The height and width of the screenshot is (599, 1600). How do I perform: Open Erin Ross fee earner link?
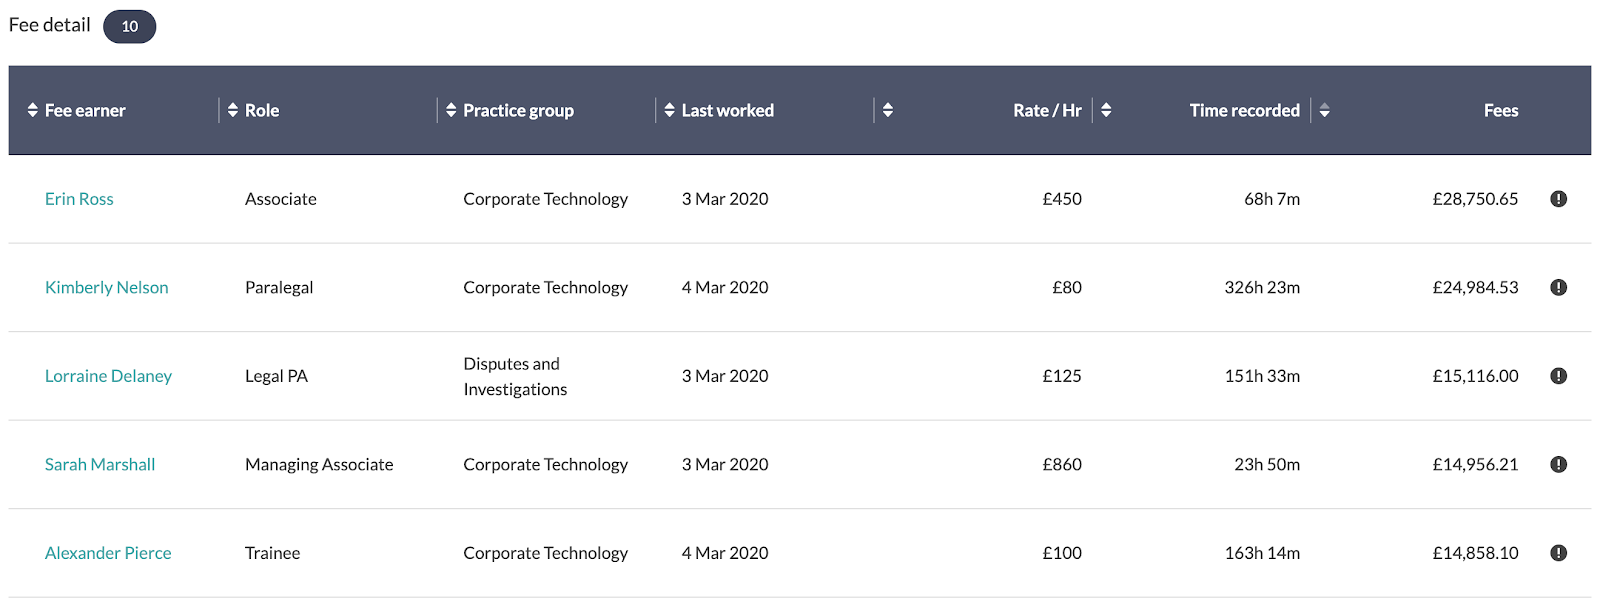pos(79,199)
